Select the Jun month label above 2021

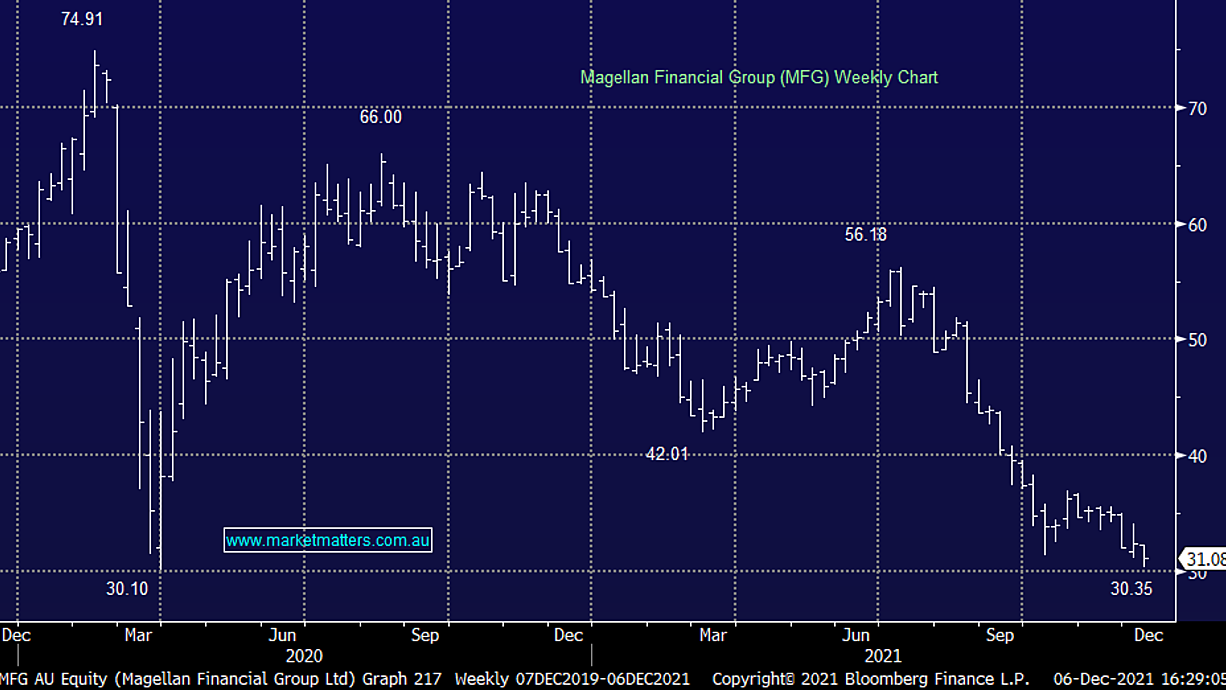(x=857, y=635)
